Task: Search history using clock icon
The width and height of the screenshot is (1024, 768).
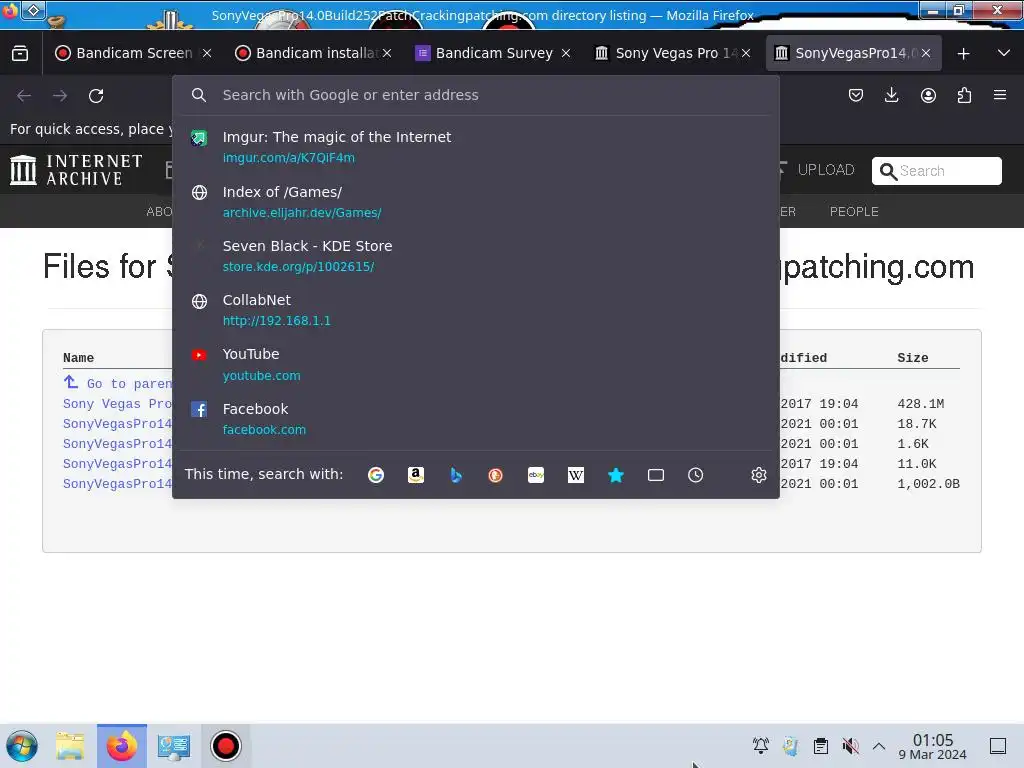Action: [696, 475]
